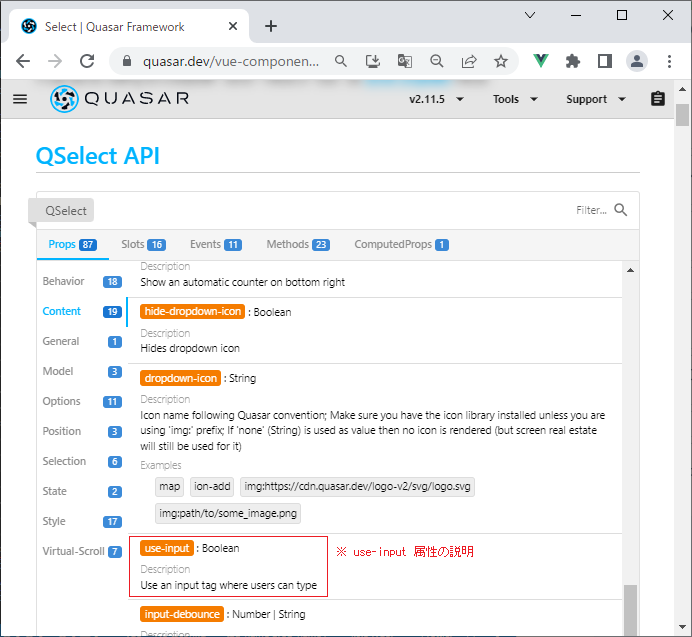Screen dimensions: 692x637
Task: Click the search icon in address bar
Action: (340, 61)
